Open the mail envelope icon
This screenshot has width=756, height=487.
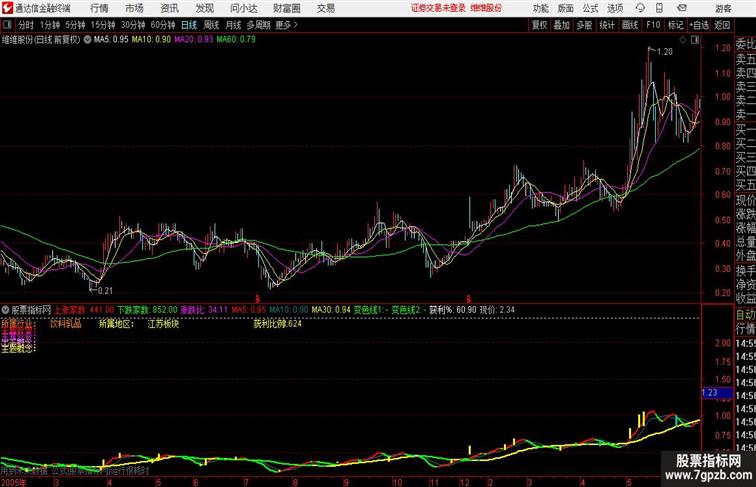click(x=682, y=8)
